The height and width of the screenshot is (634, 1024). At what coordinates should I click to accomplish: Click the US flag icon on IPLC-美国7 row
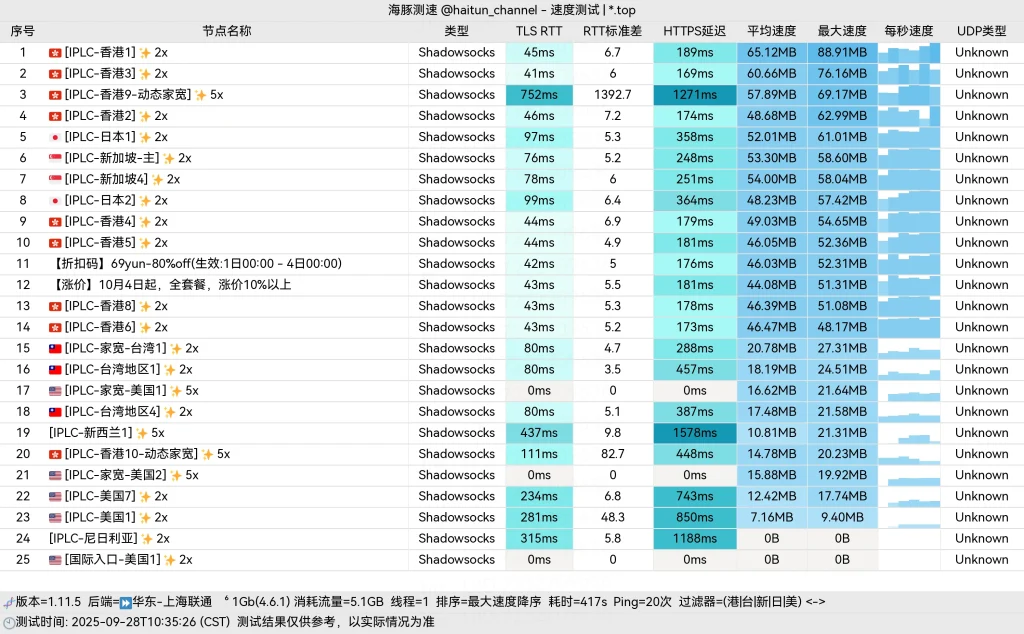[56, 495]
